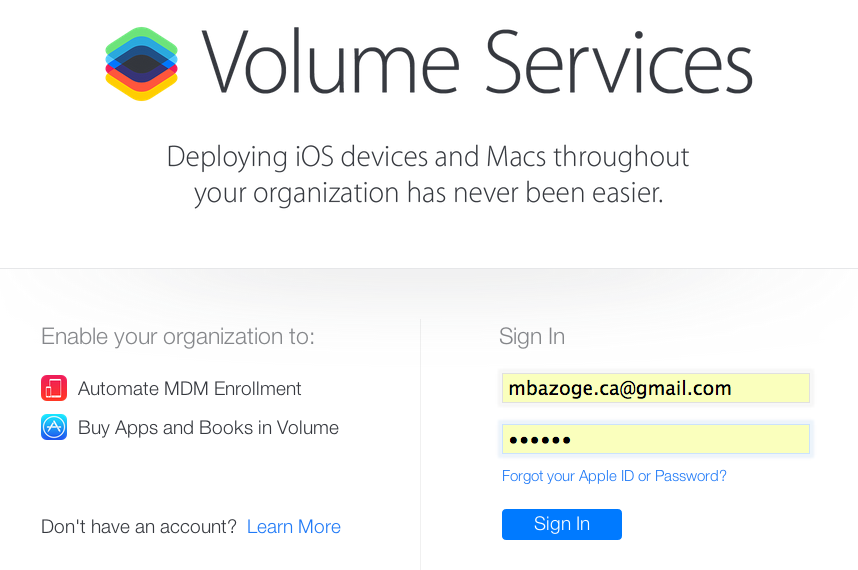
Task: Click the Volume Services layered logo
Action: coord(141,63)
